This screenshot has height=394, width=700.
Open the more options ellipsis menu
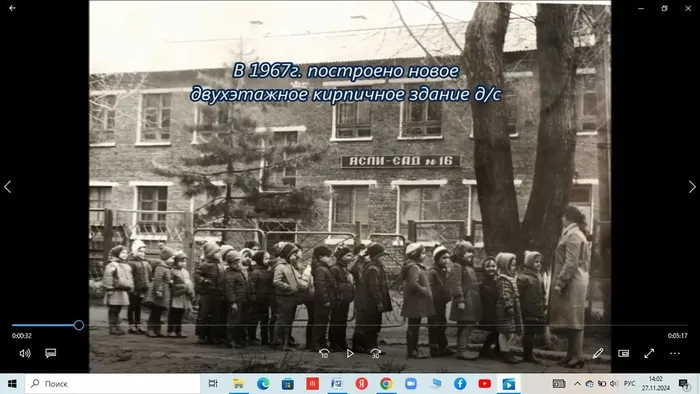point(675,353)
